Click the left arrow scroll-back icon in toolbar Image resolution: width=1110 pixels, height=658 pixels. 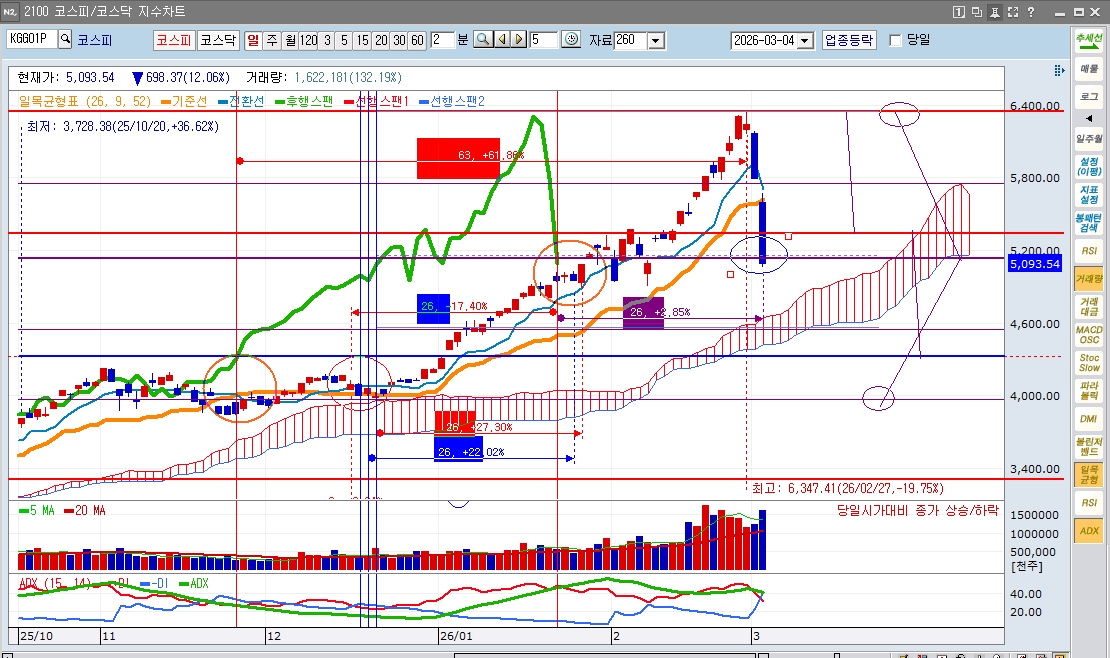(502, 40)
